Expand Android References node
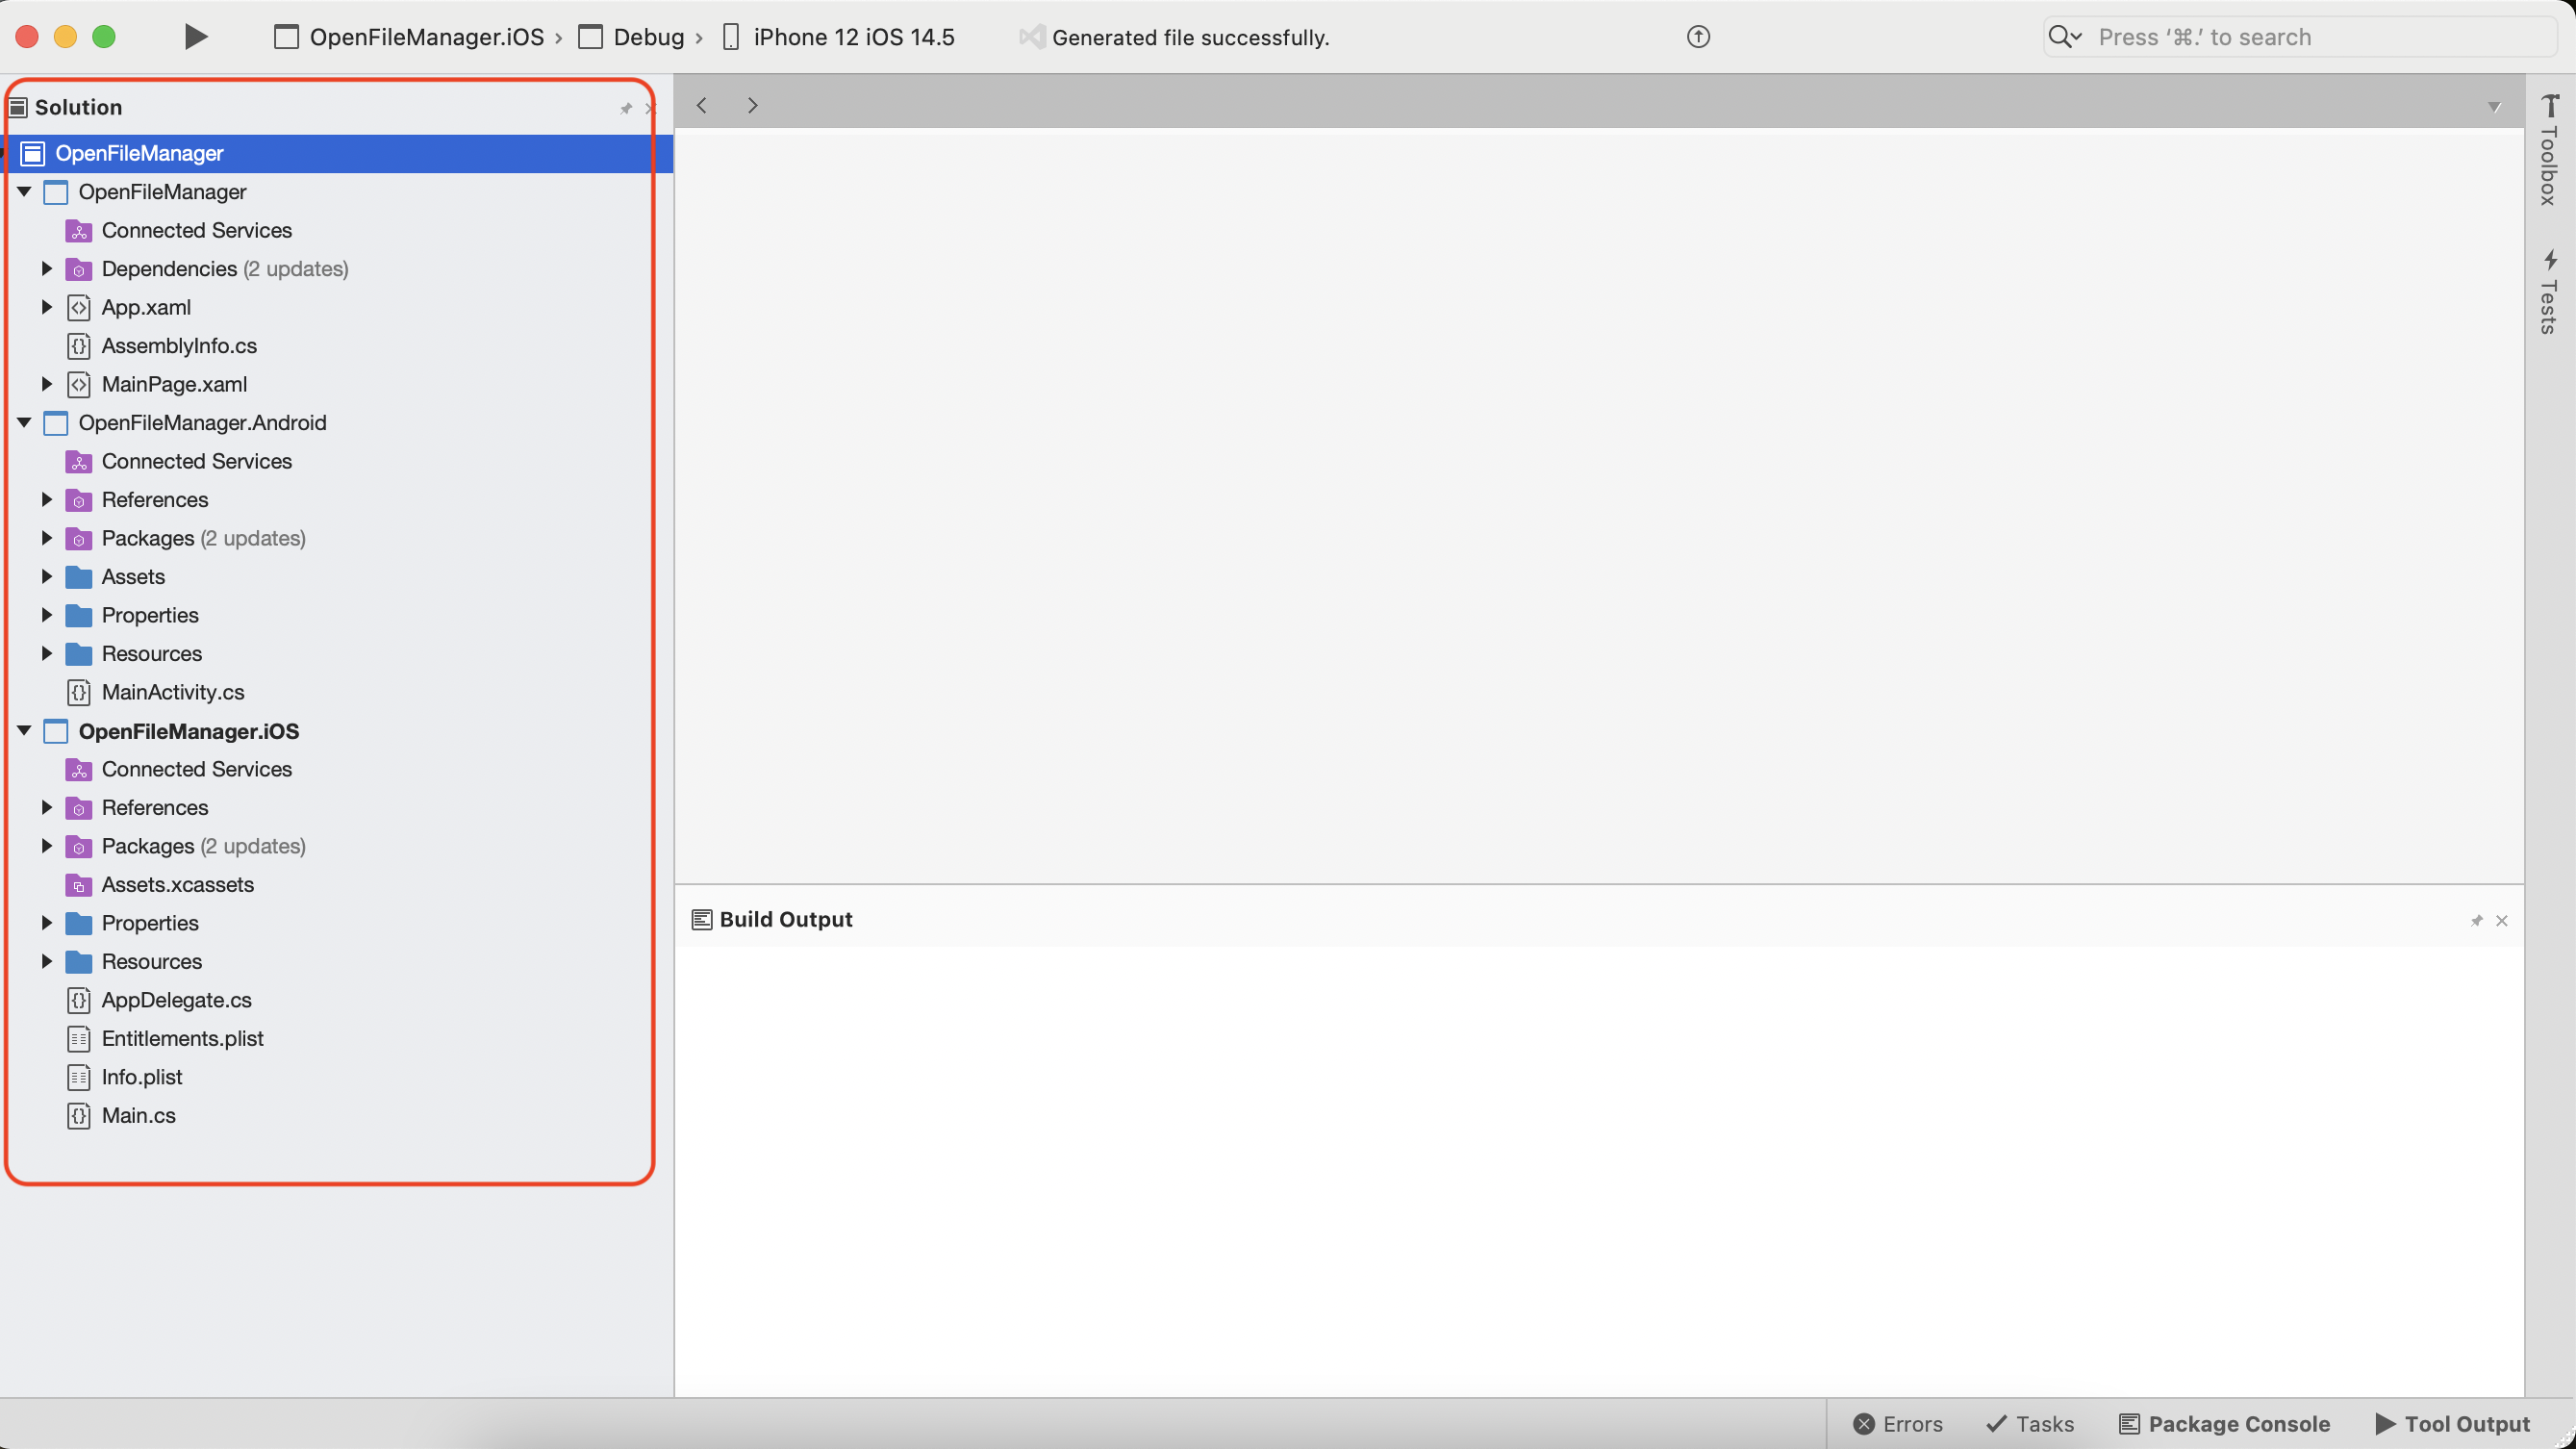Image resolution: width=2576 pixels, height=1449 pixels. (x=46, y=499)
